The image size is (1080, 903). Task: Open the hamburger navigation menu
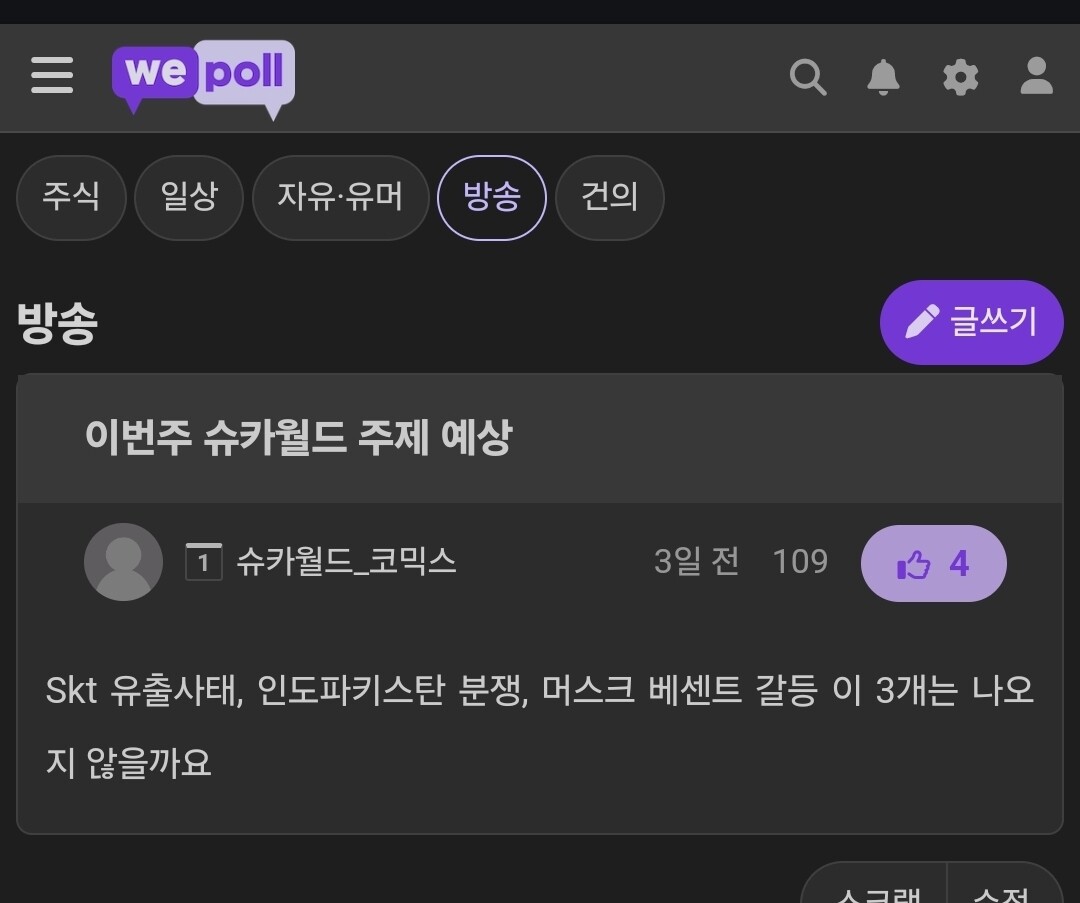tap(52, 75)
